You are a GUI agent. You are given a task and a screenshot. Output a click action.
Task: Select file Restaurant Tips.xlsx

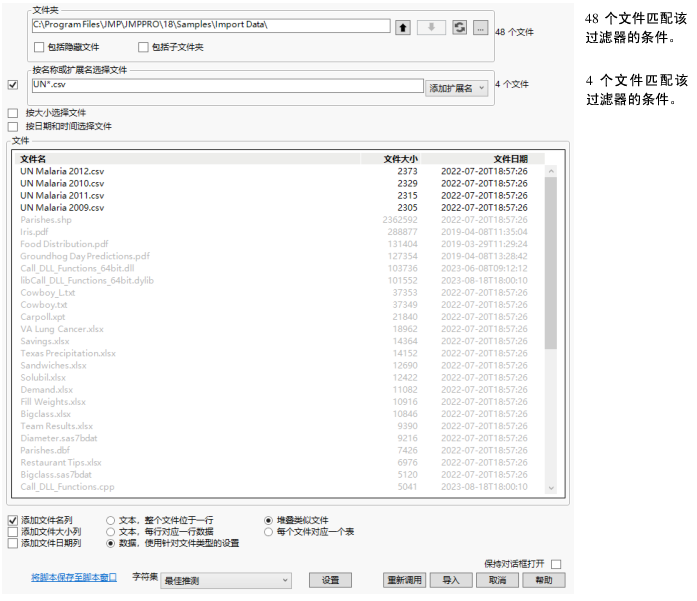tap(61, 463)
